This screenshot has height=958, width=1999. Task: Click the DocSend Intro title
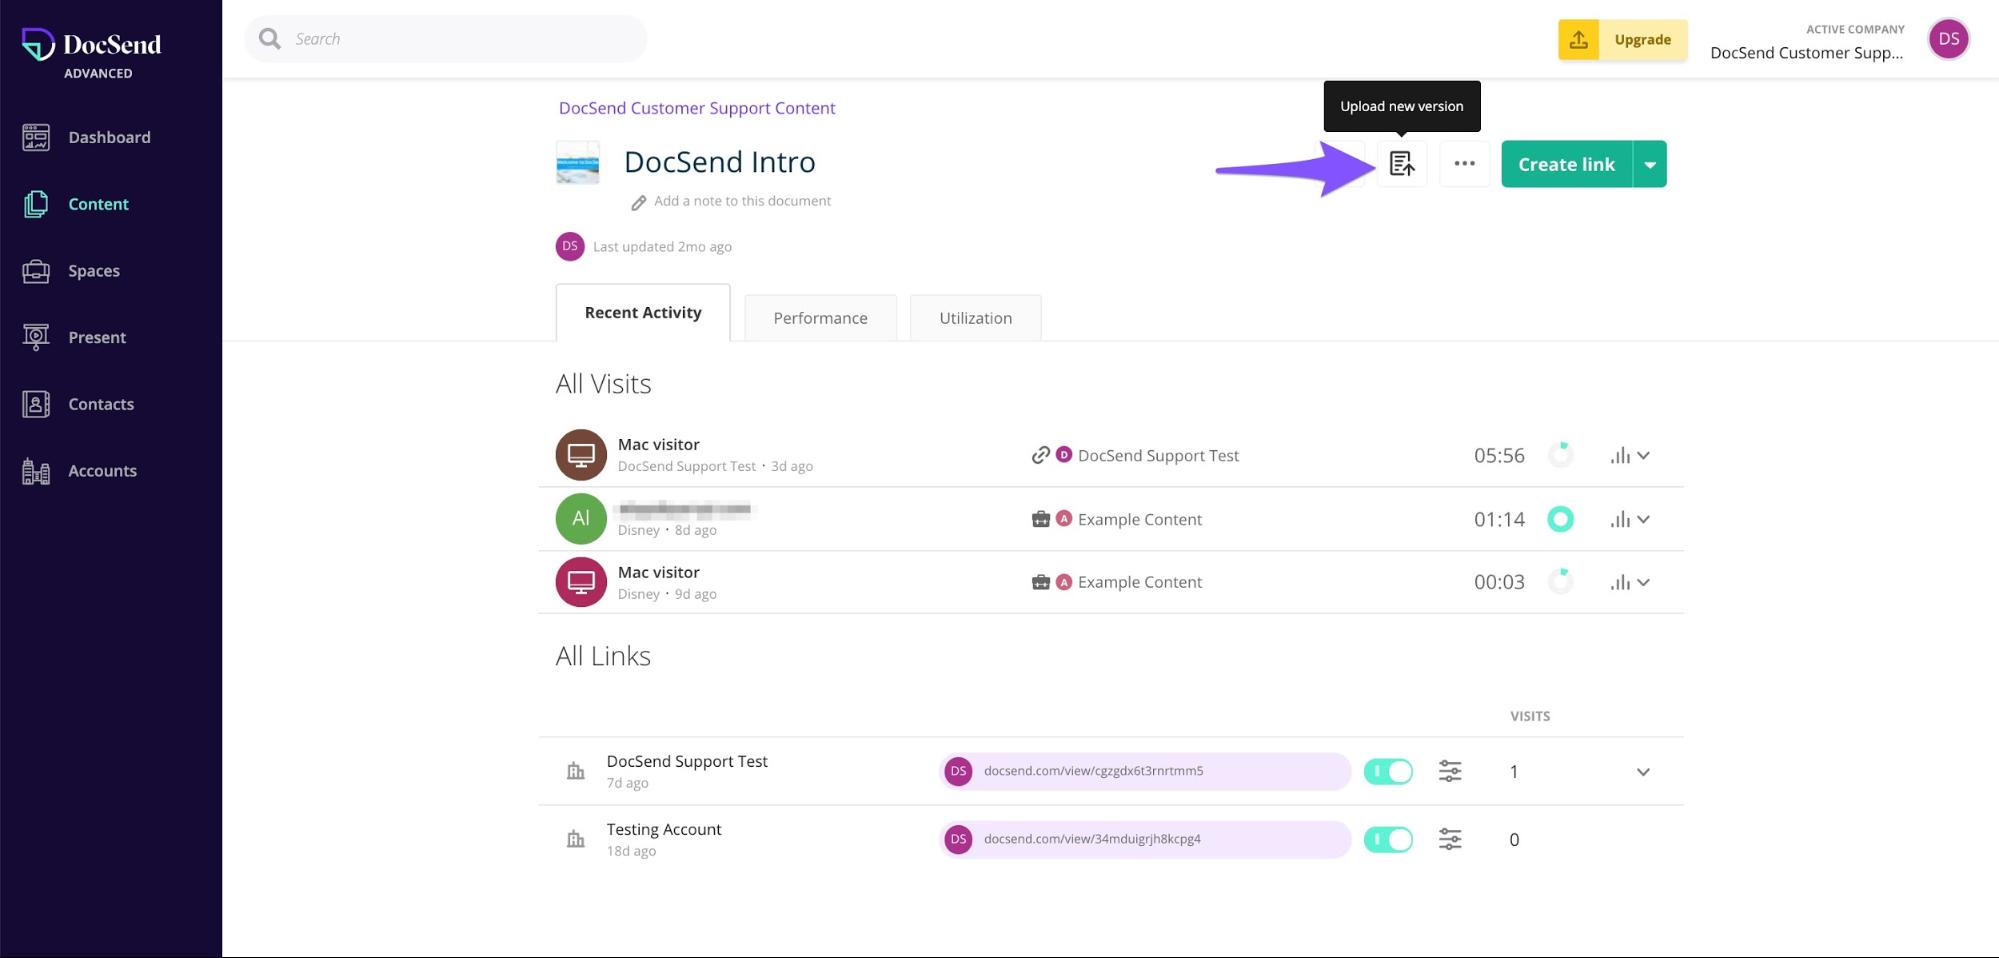[x=719, y=162]
